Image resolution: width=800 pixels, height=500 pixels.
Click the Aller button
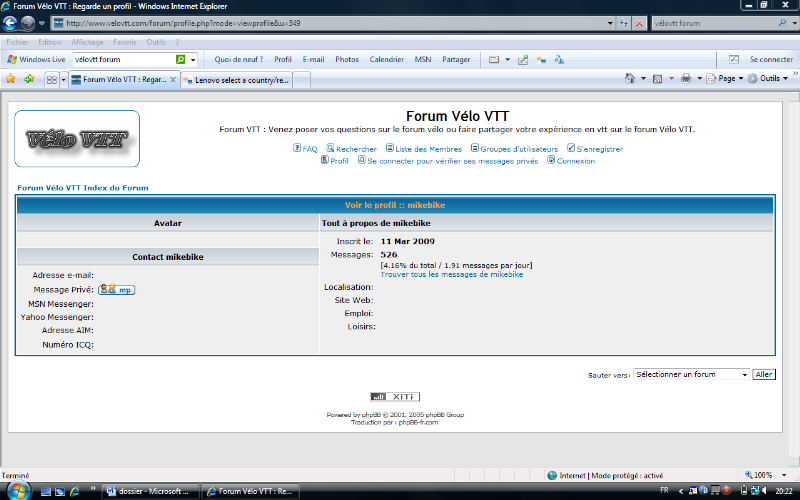point(764,374)
